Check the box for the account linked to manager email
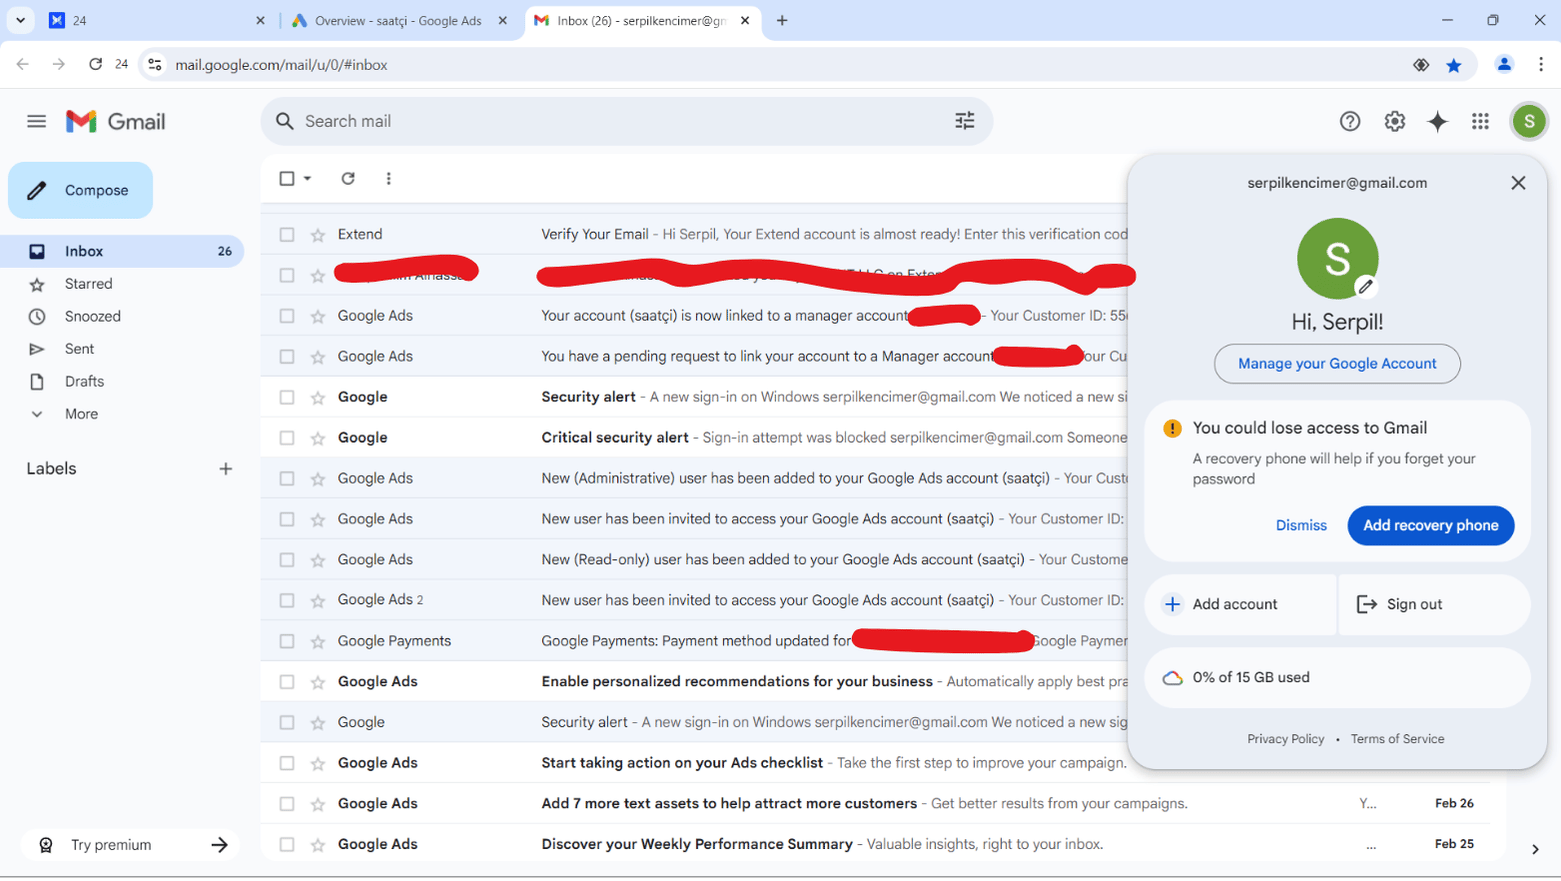This screenshot has height=881, width=1561. coord(287,316)
